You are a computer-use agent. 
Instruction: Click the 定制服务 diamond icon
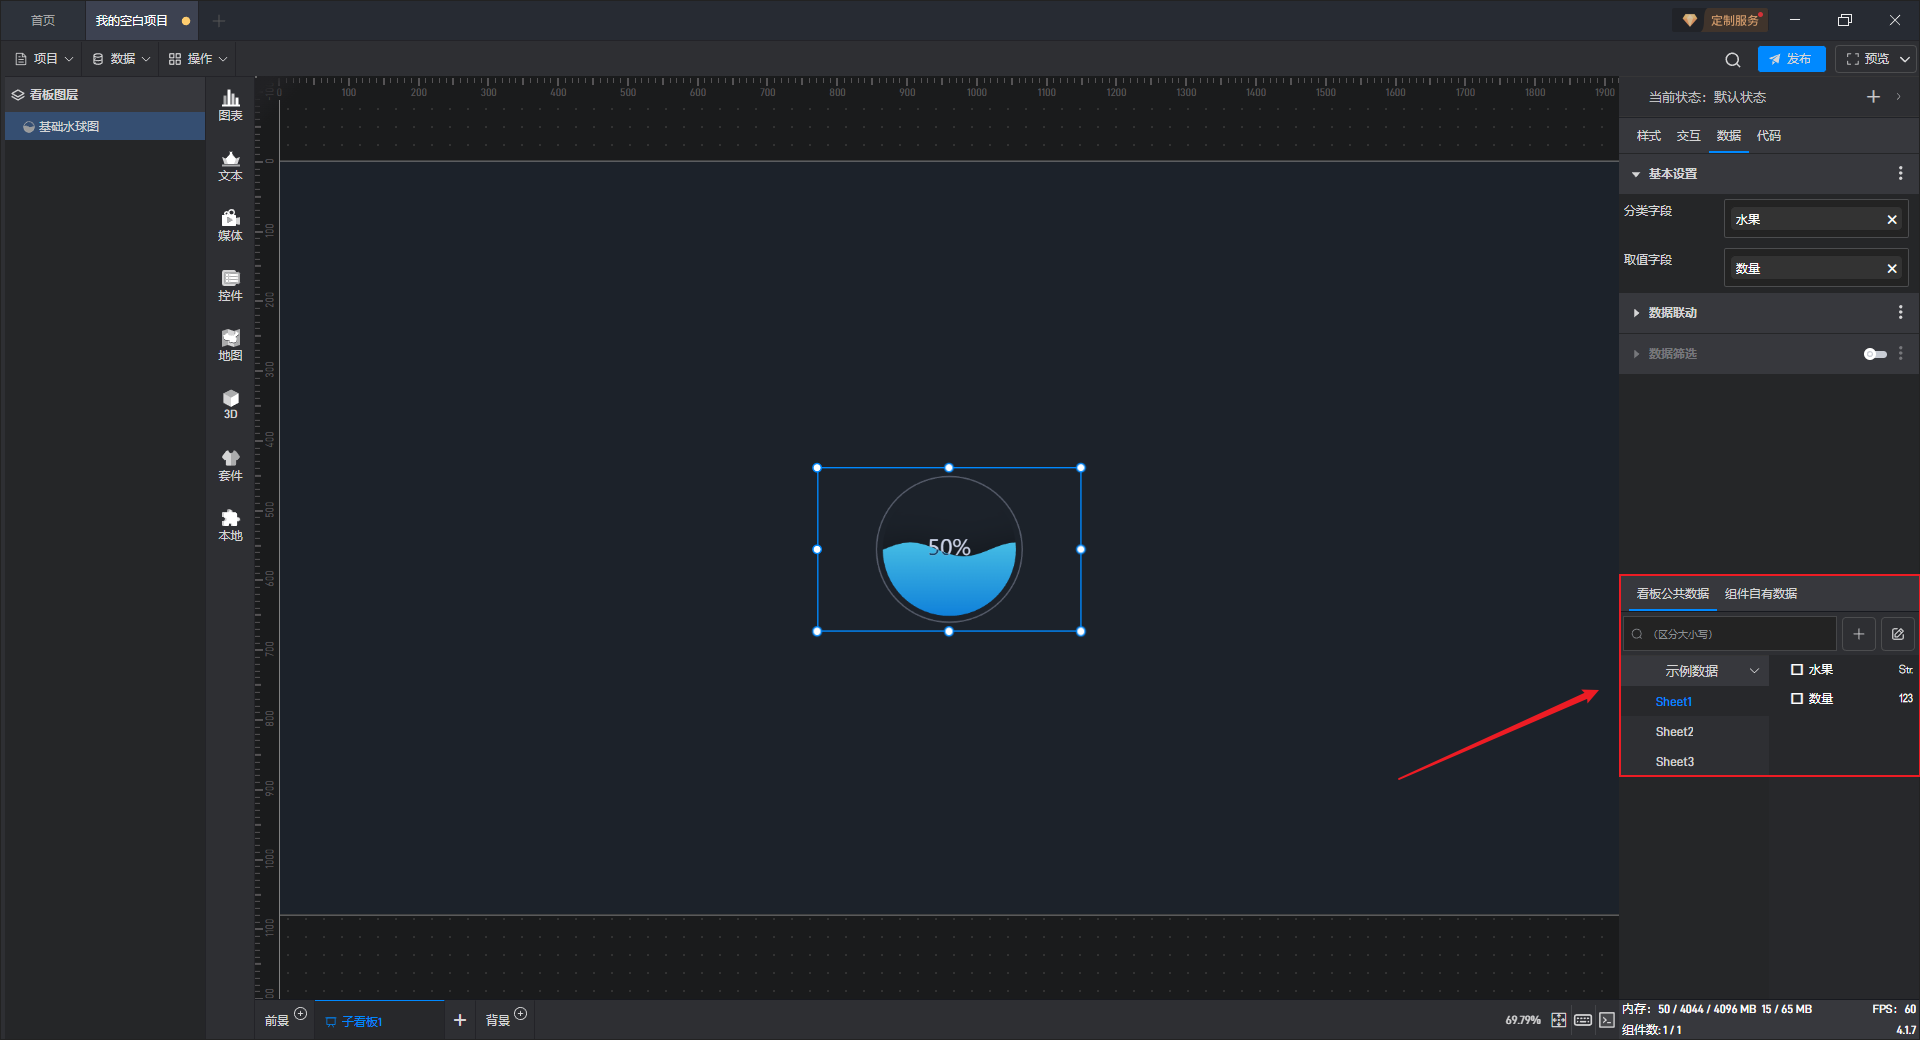pos(1690,20)
